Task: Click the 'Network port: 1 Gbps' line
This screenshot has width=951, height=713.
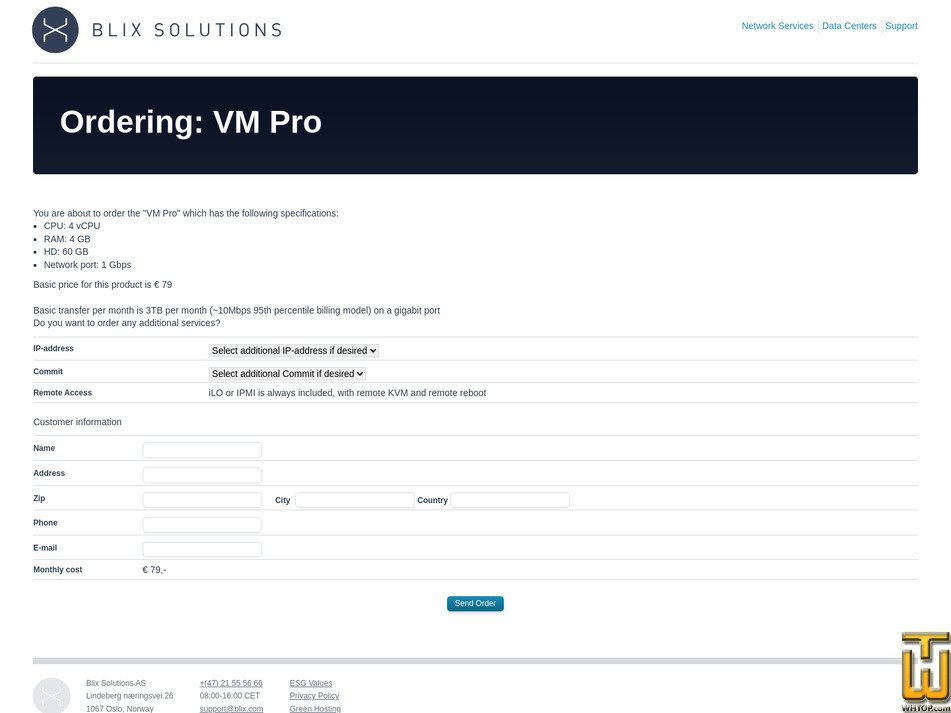Action: 87,265
